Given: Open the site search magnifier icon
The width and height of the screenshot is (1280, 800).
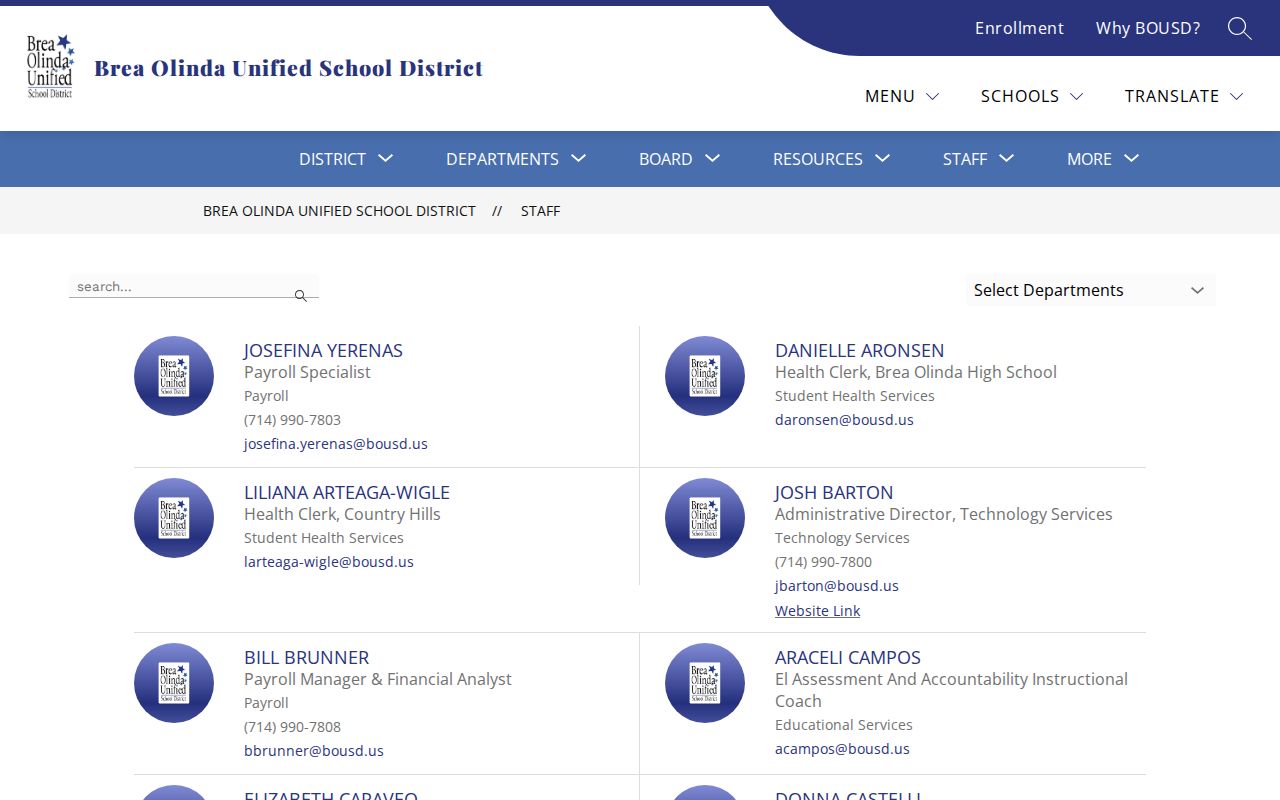Looking at the screenshot, I should pos(1240,28).
